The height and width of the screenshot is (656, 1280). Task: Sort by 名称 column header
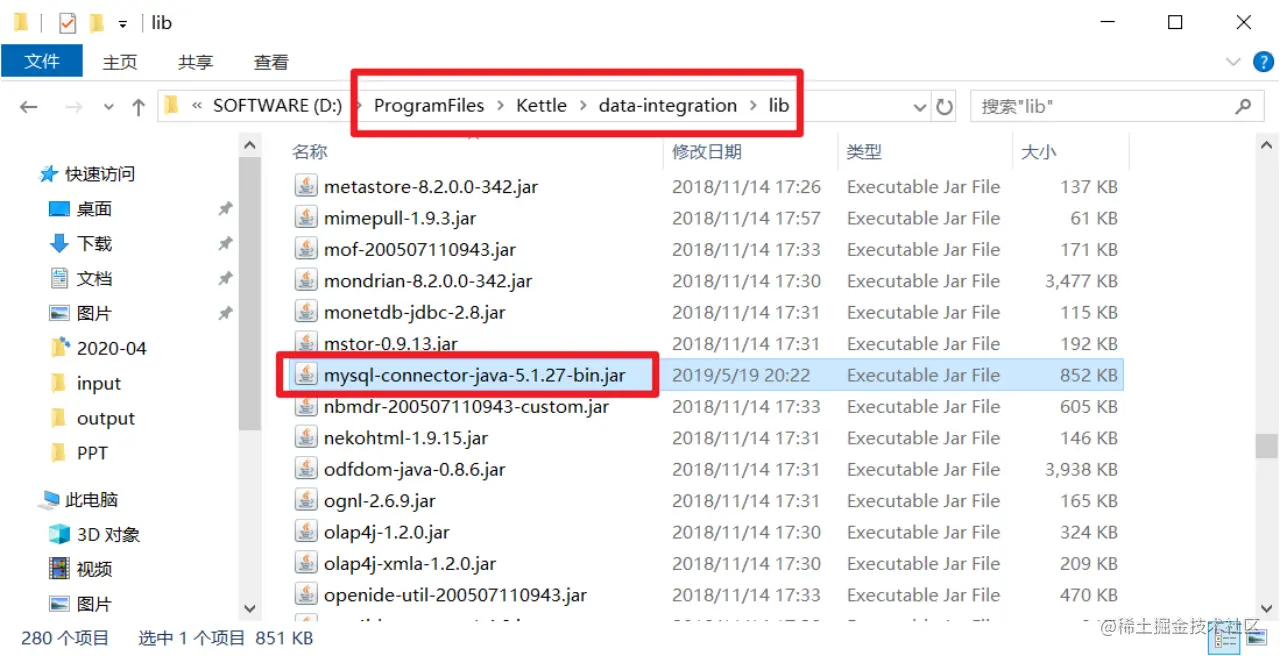pos(310,152)
